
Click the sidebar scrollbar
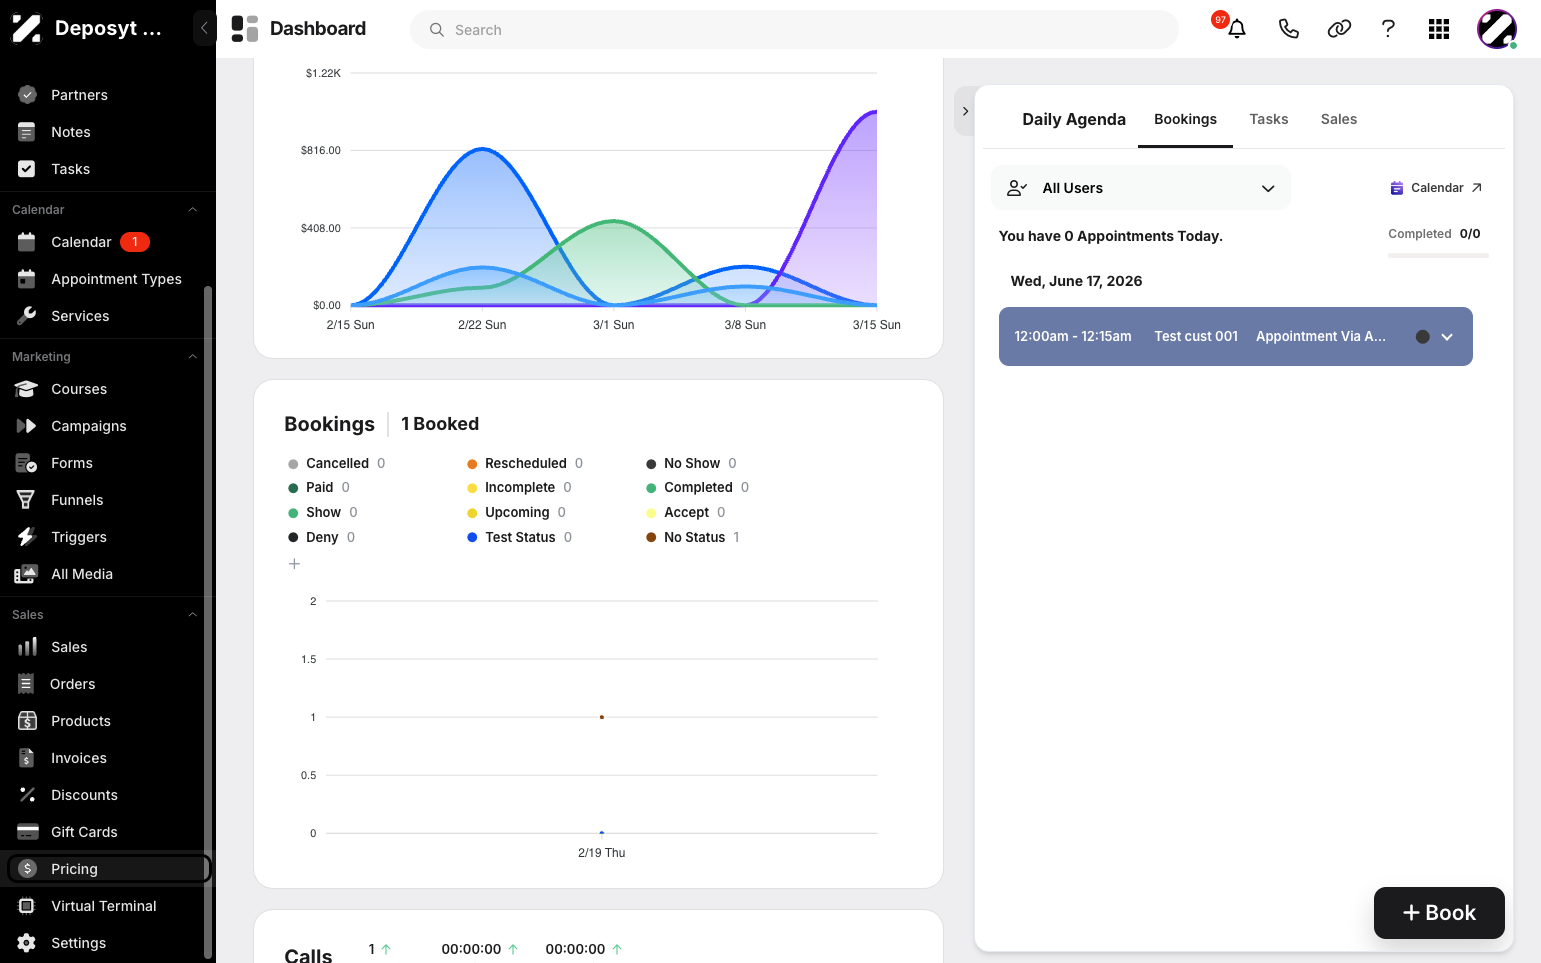(x=207, y=620)
